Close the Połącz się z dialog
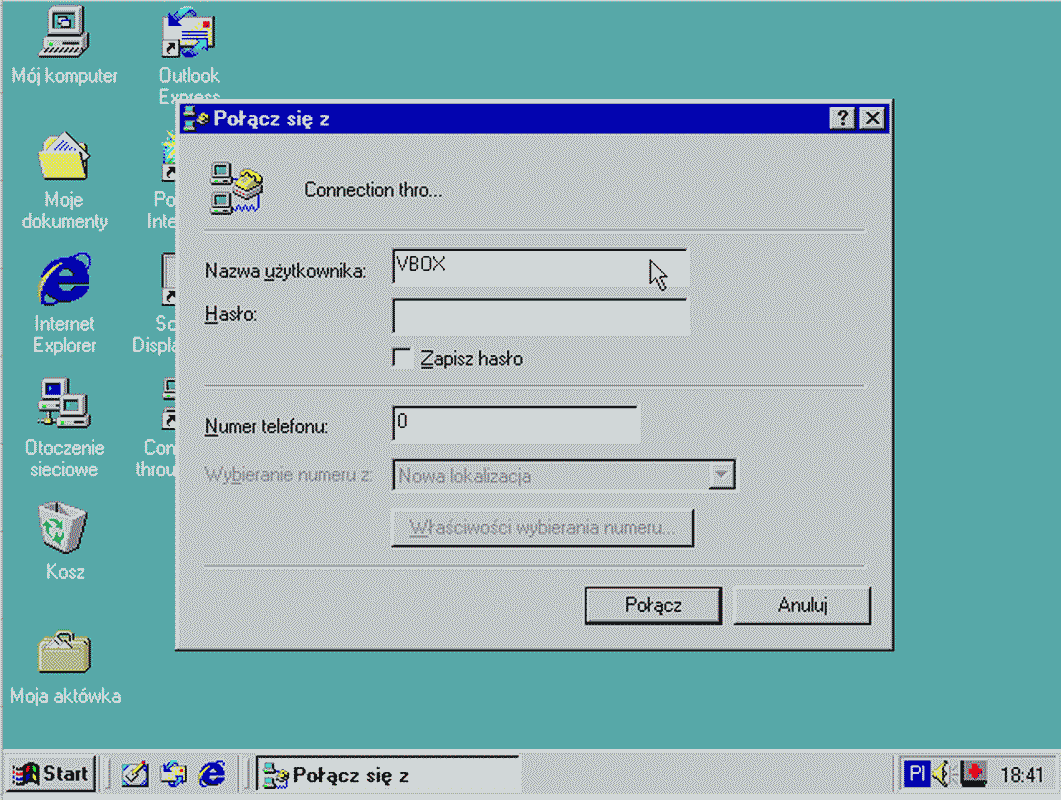Screen dimensions: 1061x800 873,118
